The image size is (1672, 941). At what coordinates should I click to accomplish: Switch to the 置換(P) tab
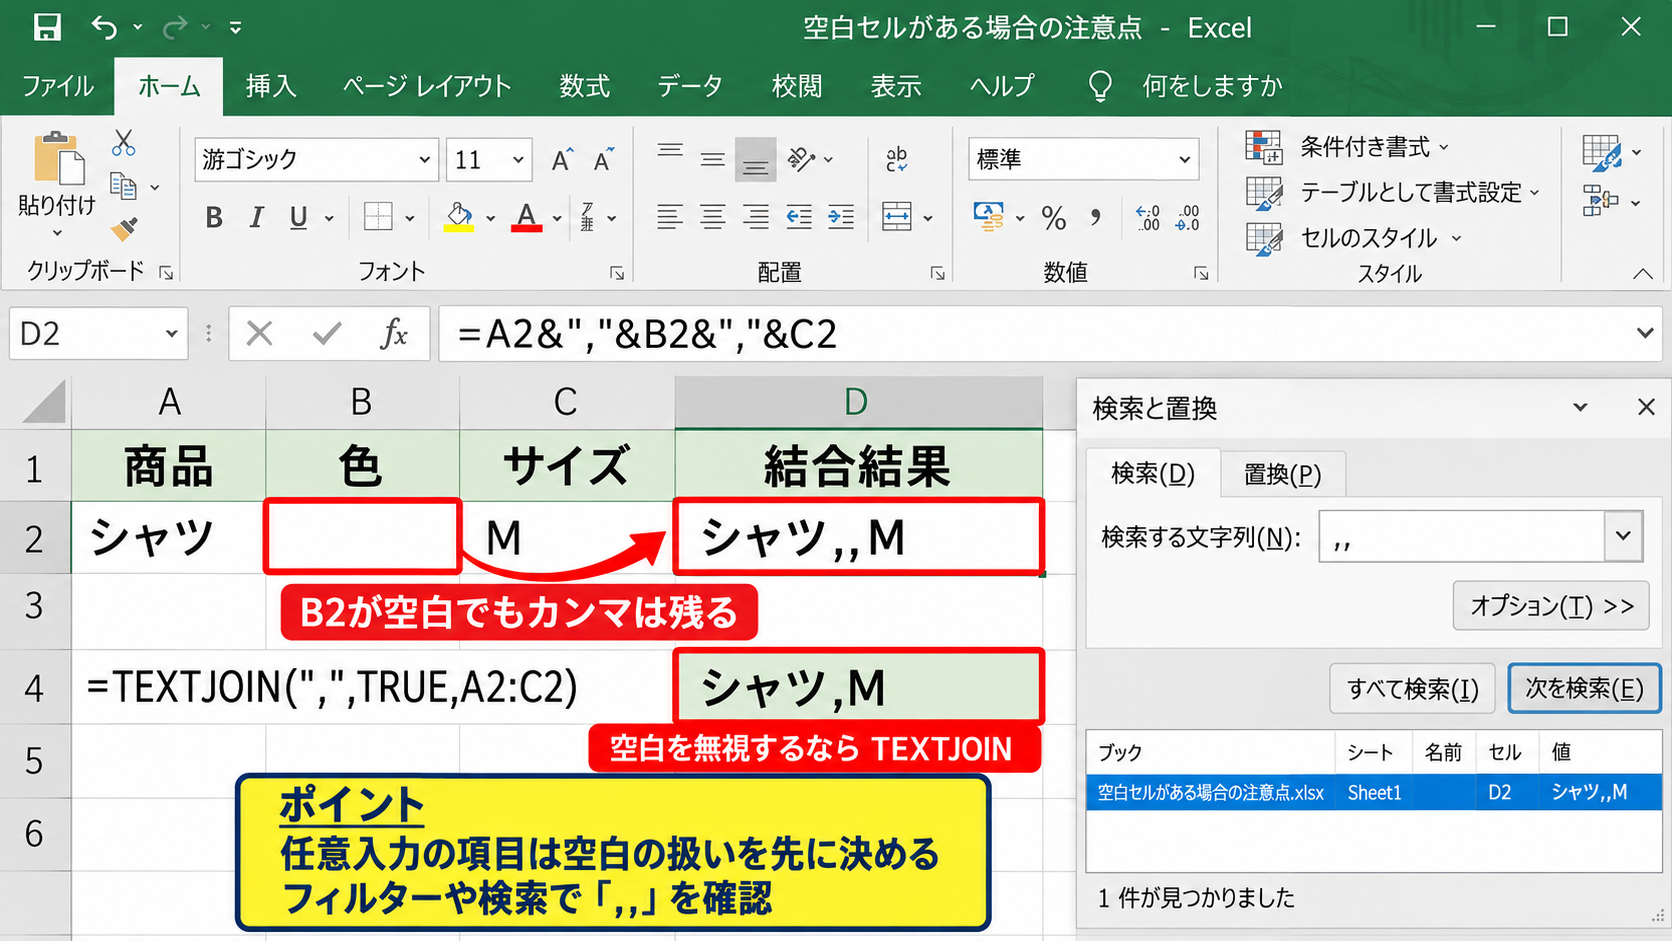pyautogui.click(x=1282, y=474)
